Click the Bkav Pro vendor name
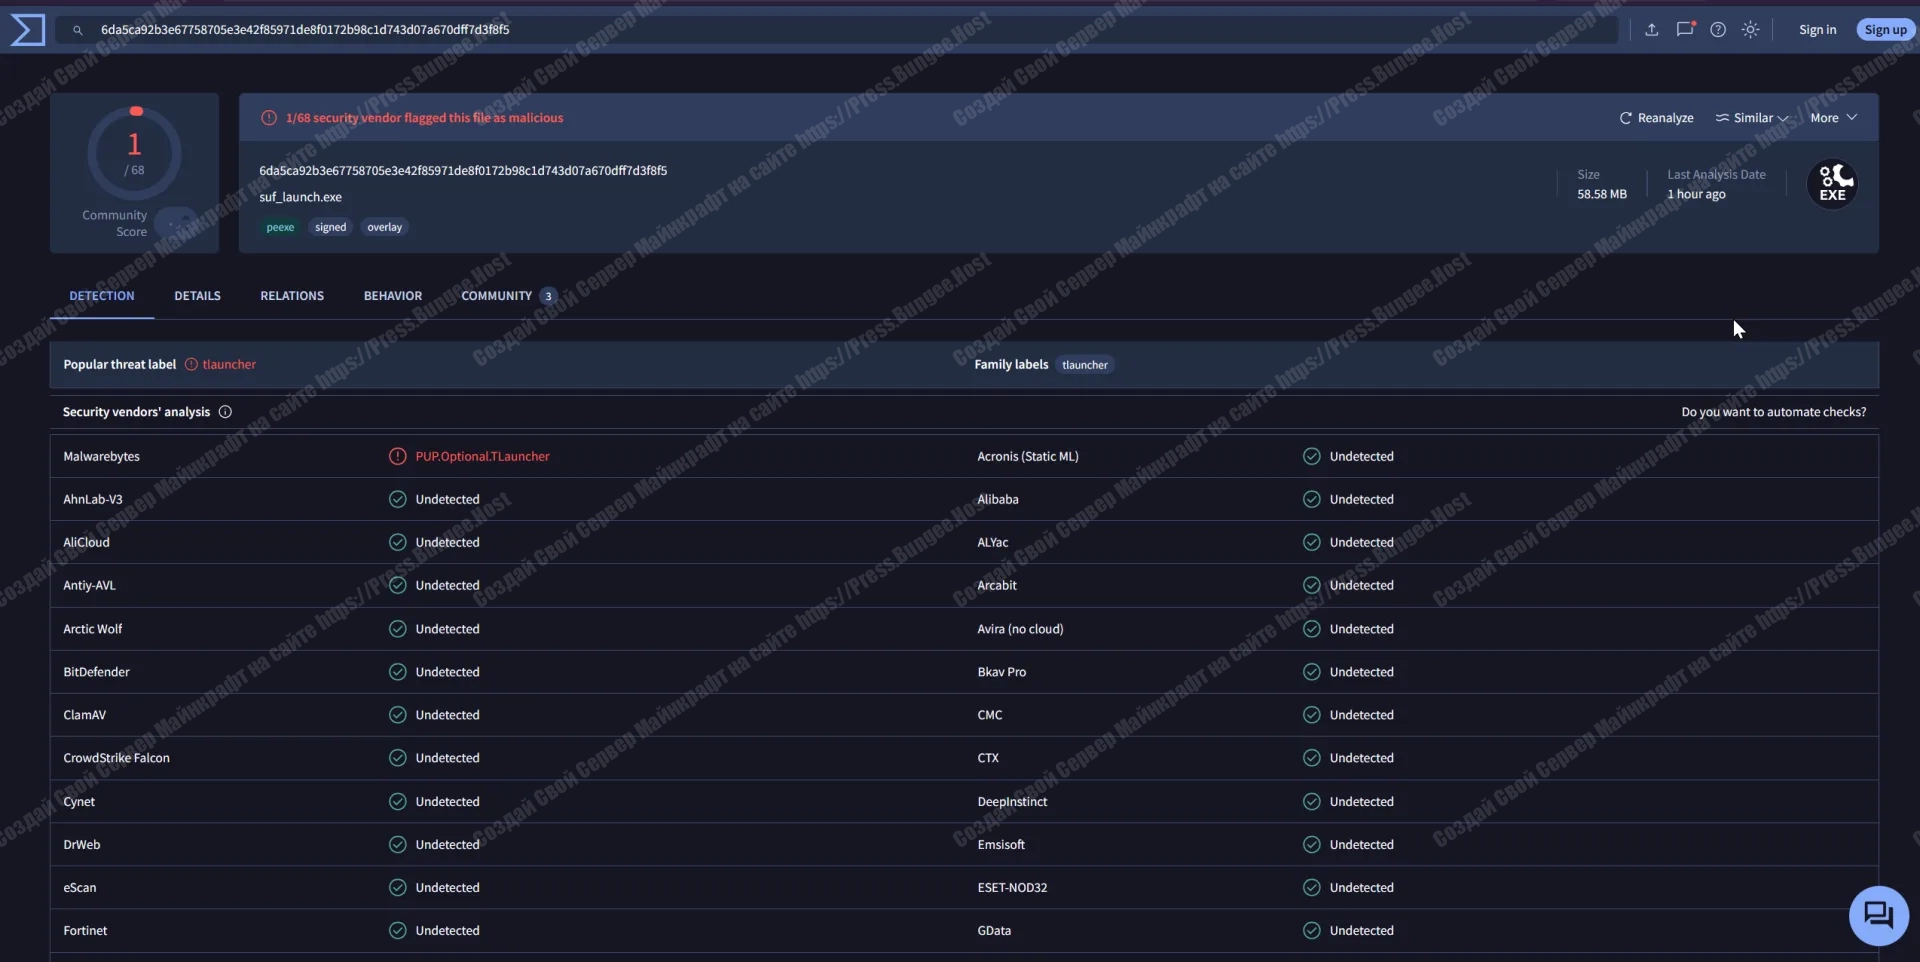 [1001, 672]
